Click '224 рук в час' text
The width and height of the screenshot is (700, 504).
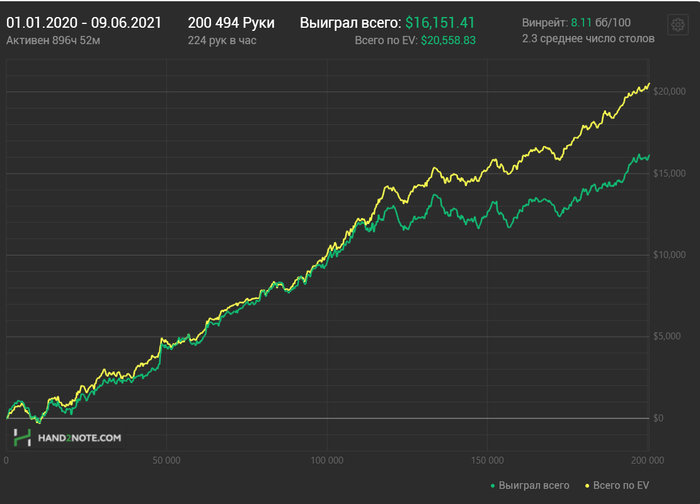[222, 41]
